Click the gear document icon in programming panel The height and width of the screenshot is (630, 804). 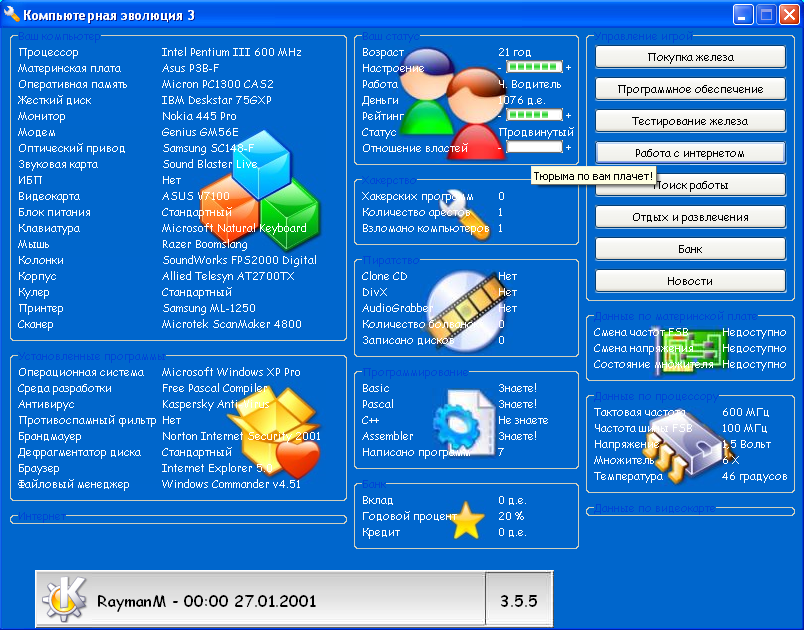464,422
